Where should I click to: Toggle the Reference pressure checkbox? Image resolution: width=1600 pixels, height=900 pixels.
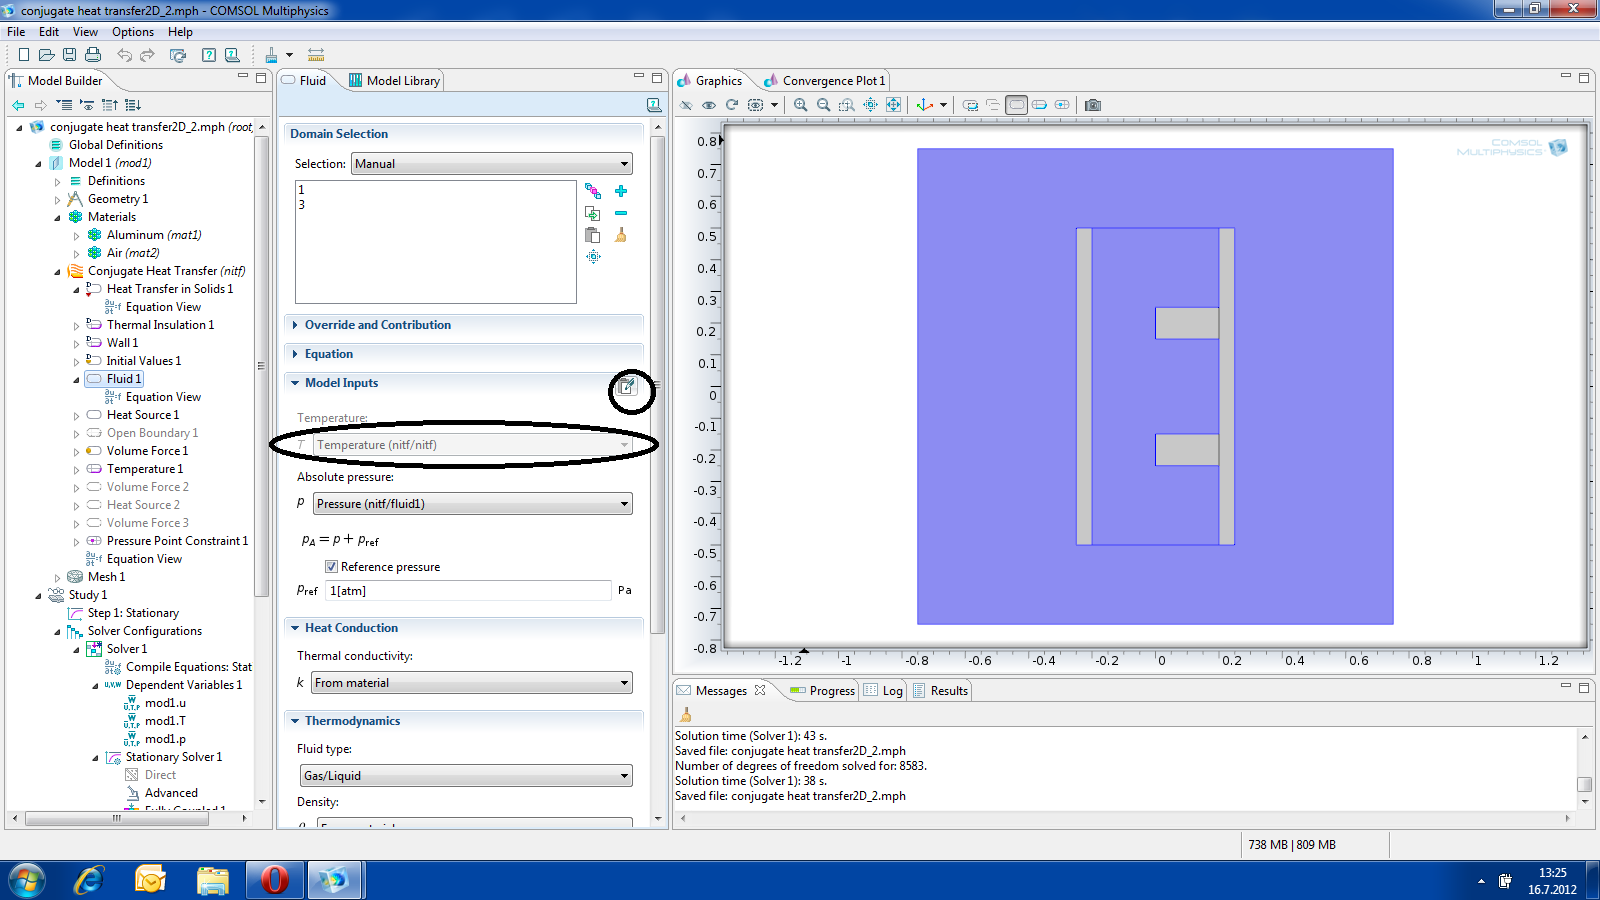(331, 567)
